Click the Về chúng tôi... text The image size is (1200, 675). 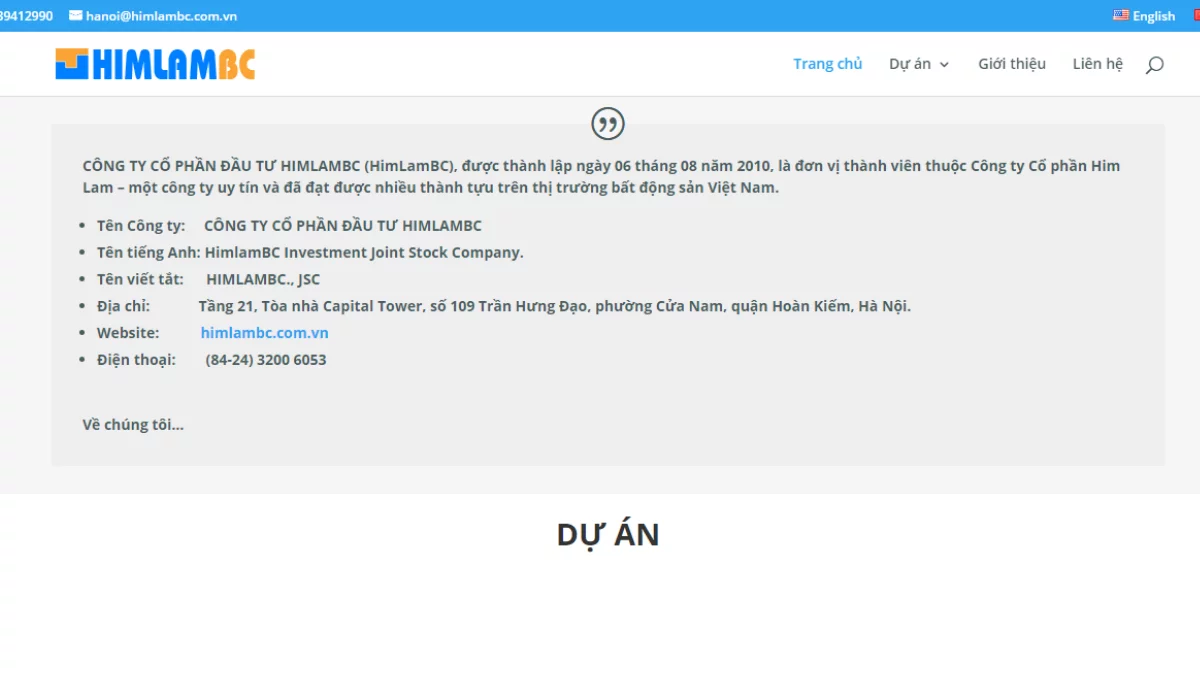(x=133, y=425)
